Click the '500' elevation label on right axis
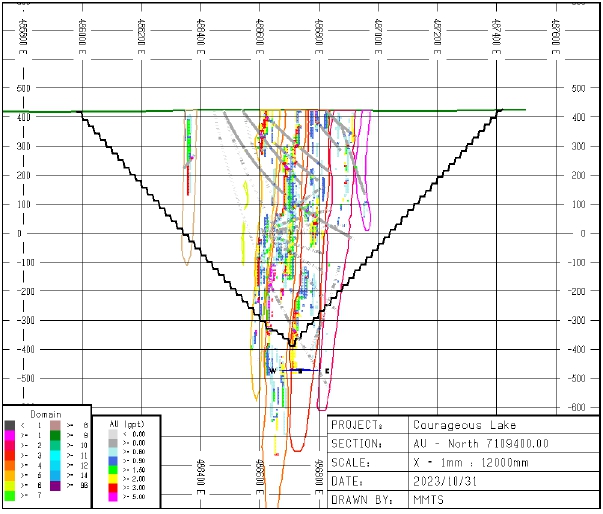603x514 pixels. (x=576, y=88)
